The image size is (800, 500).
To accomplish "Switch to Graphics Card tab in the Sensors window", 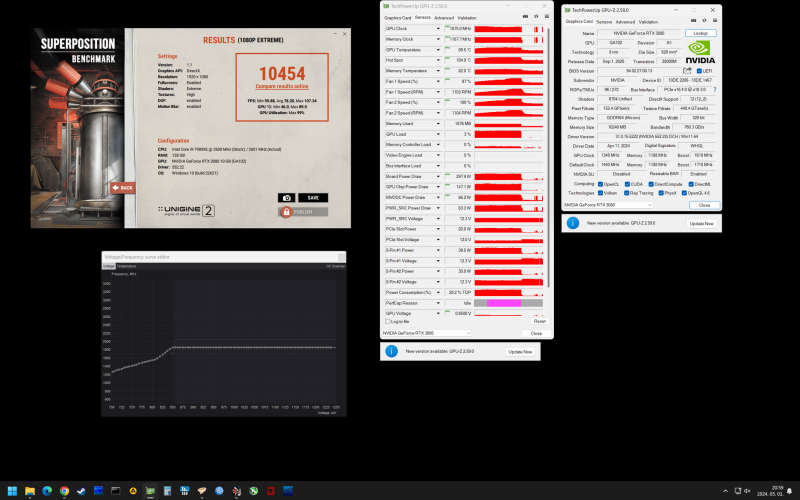I will pos(397,17).
